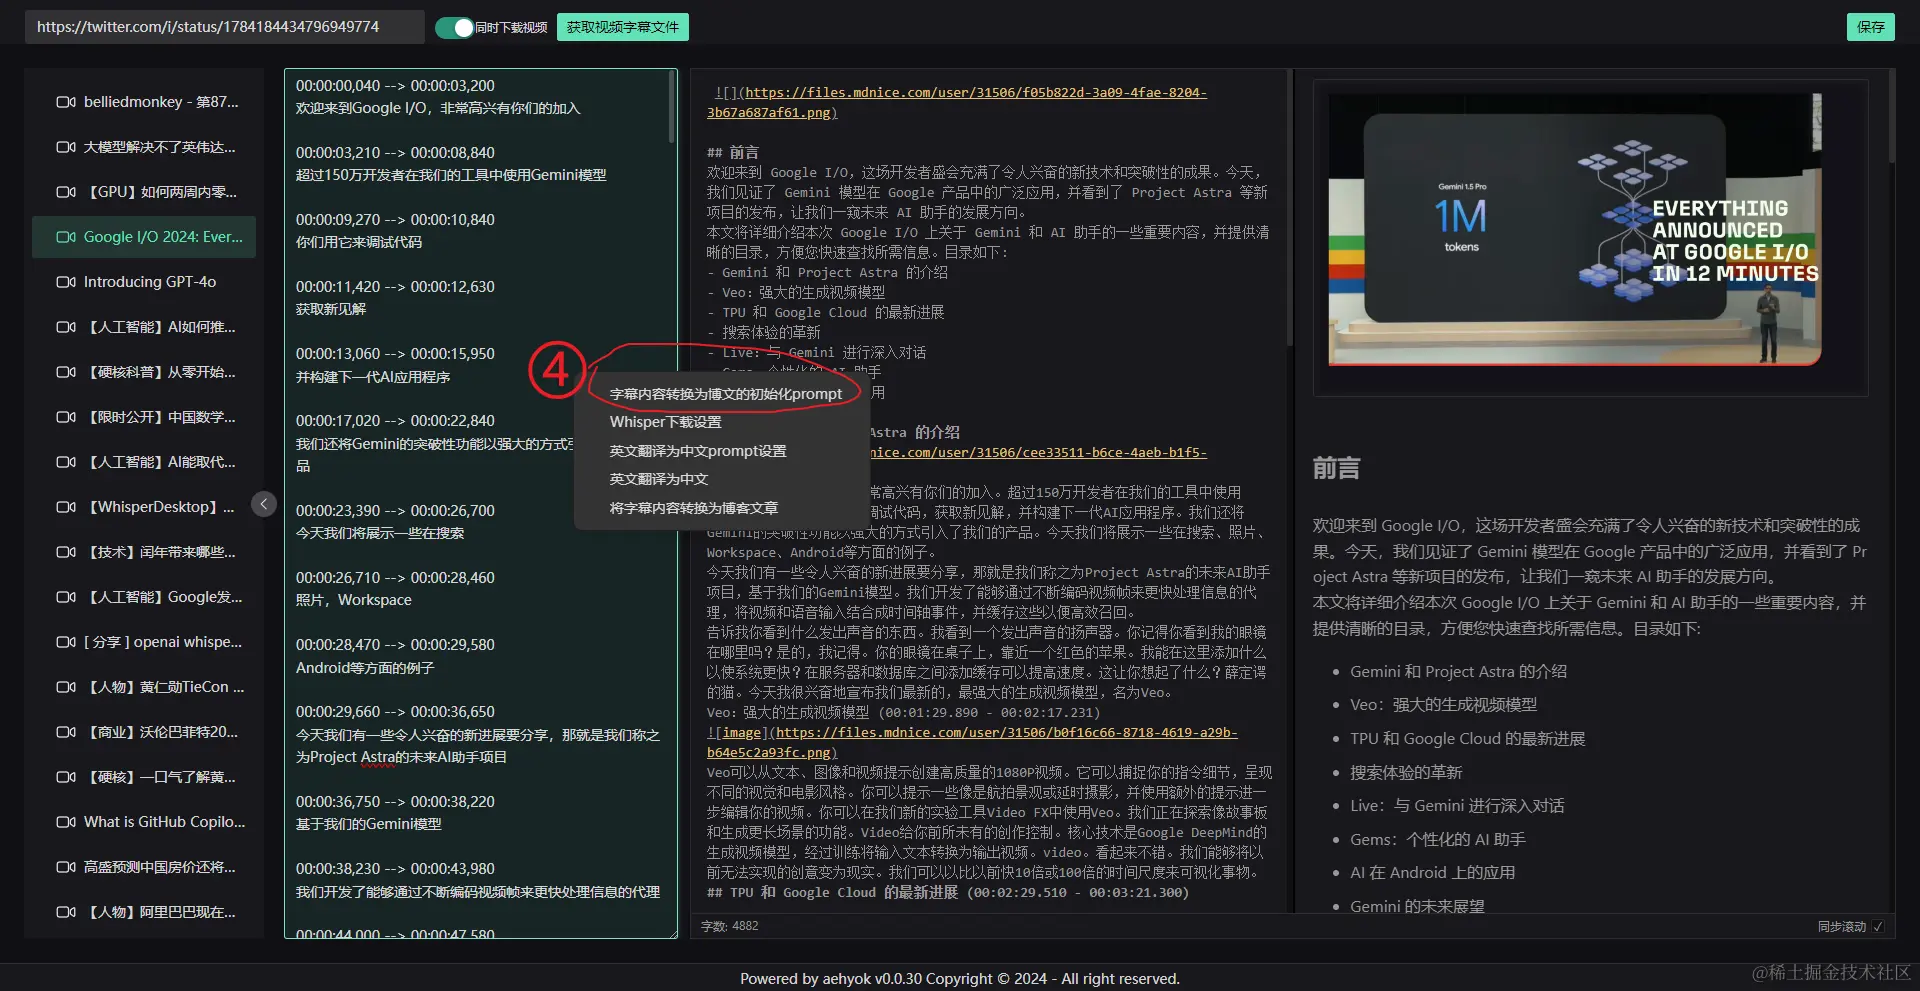This screenshot has height=991, width=1920.
Task: Click the Twitter status URL input field
Action: (224, 27)
